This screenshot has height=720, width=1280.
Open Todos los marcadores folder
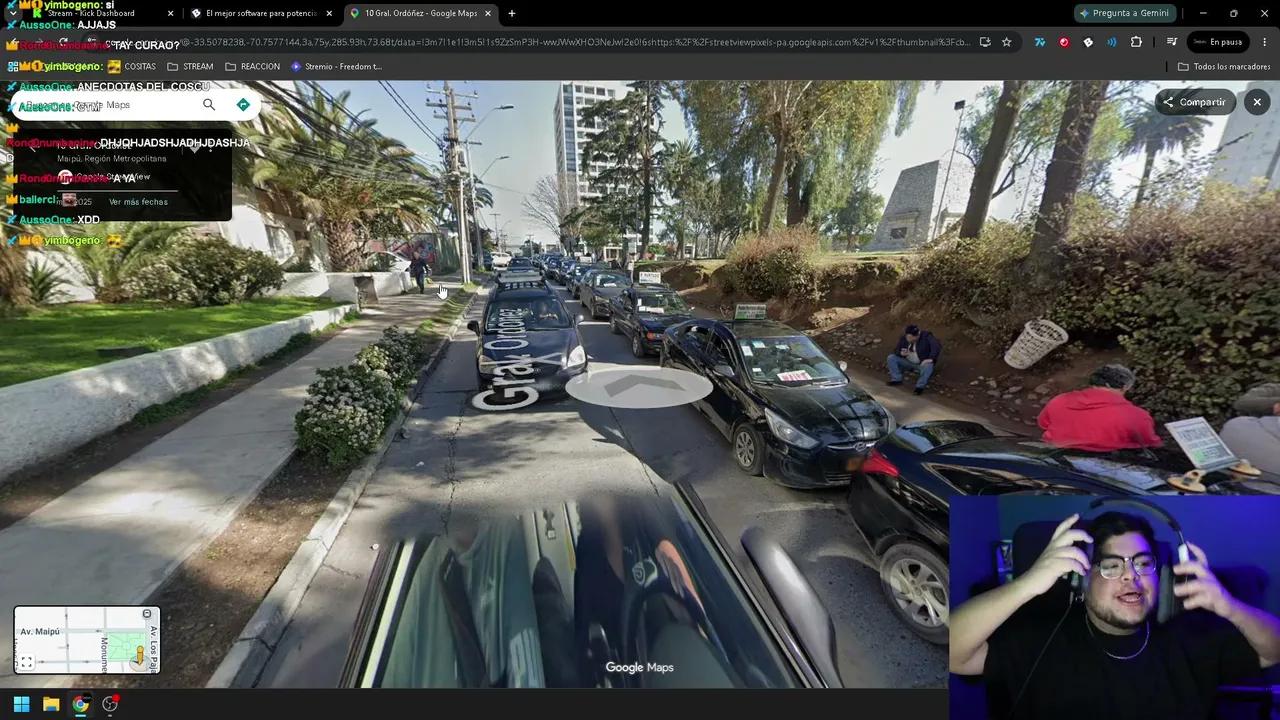point(1224,67)
